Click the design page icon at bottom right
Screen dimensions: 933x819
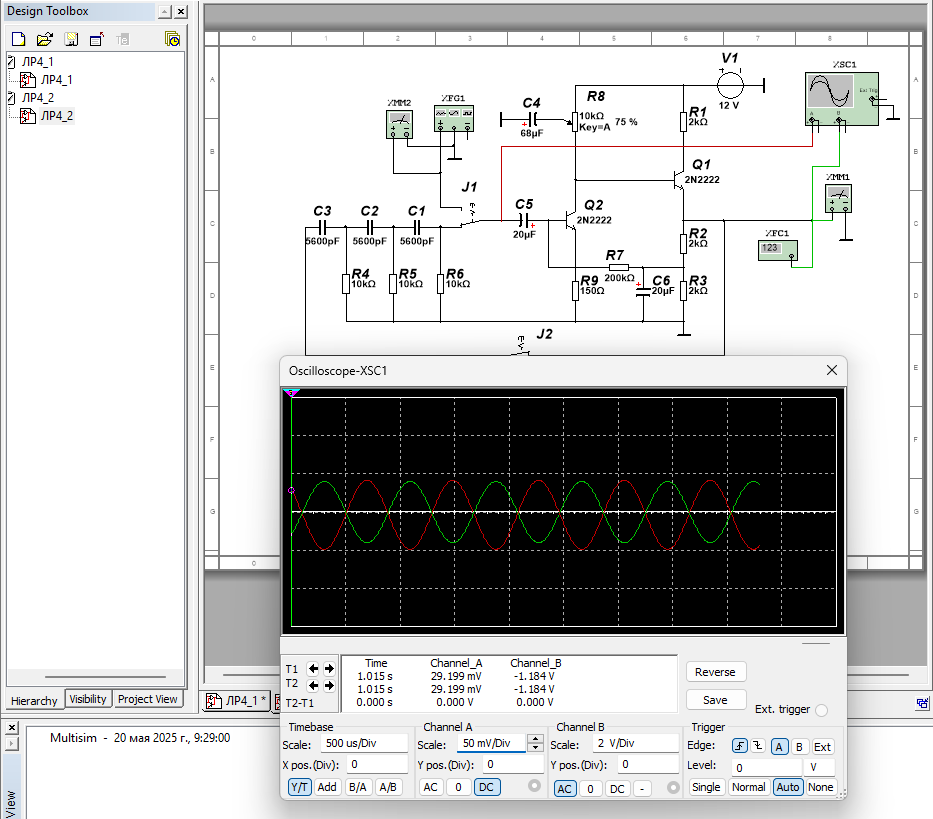(x=922, y=703)
